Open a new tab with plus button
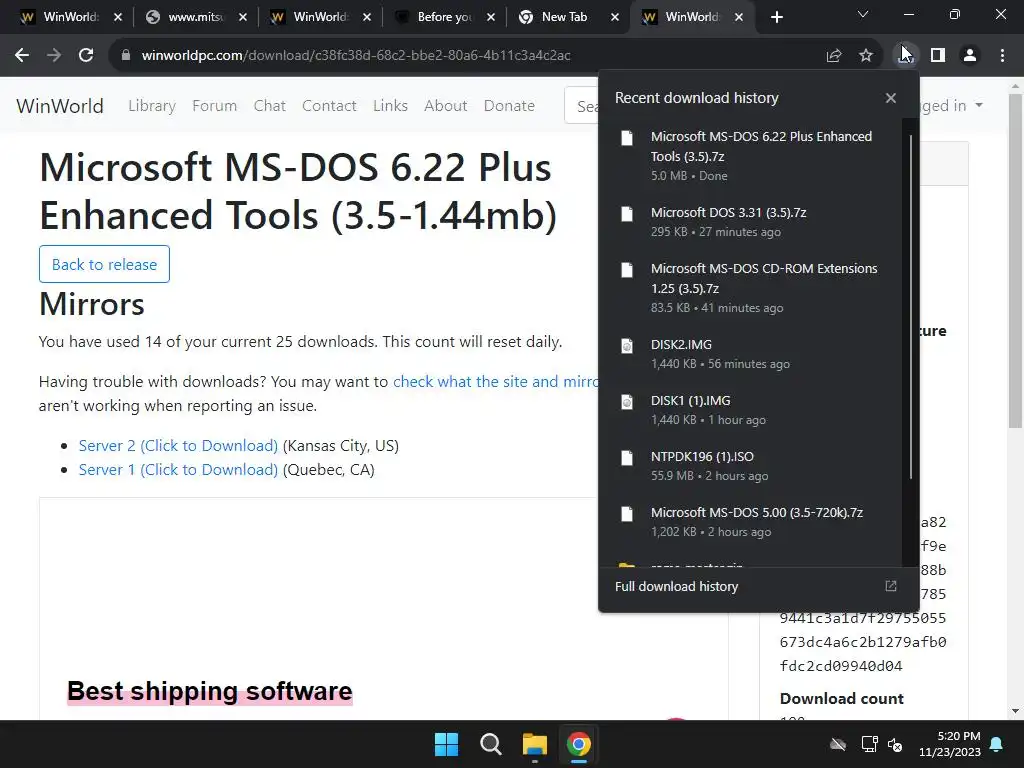 [x=776, y=17]
